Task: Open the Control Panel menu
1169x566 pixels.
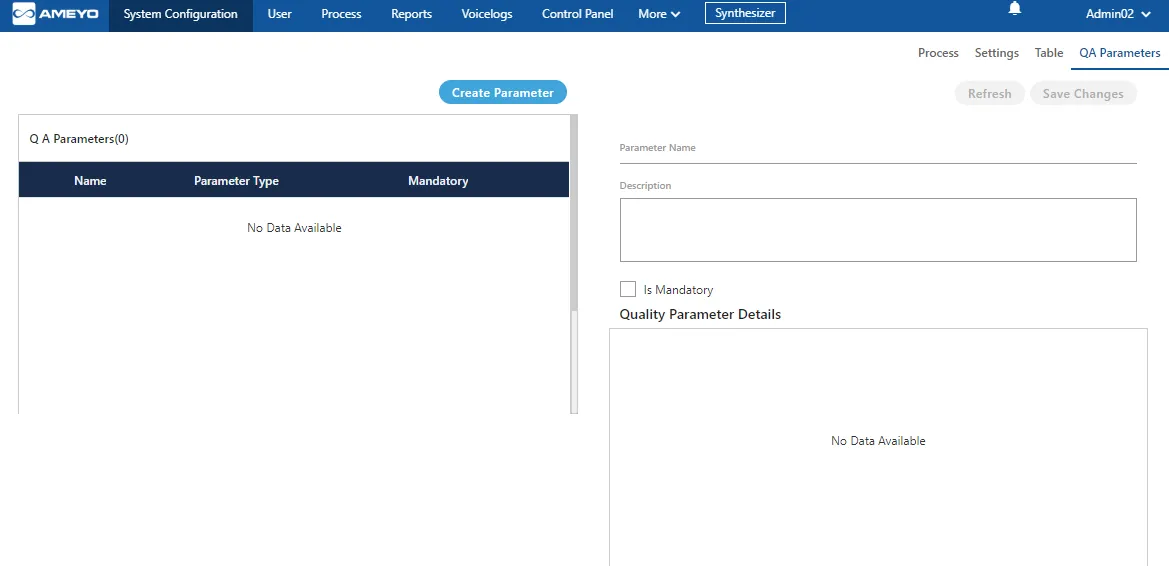Action: [x=578, y=14]
